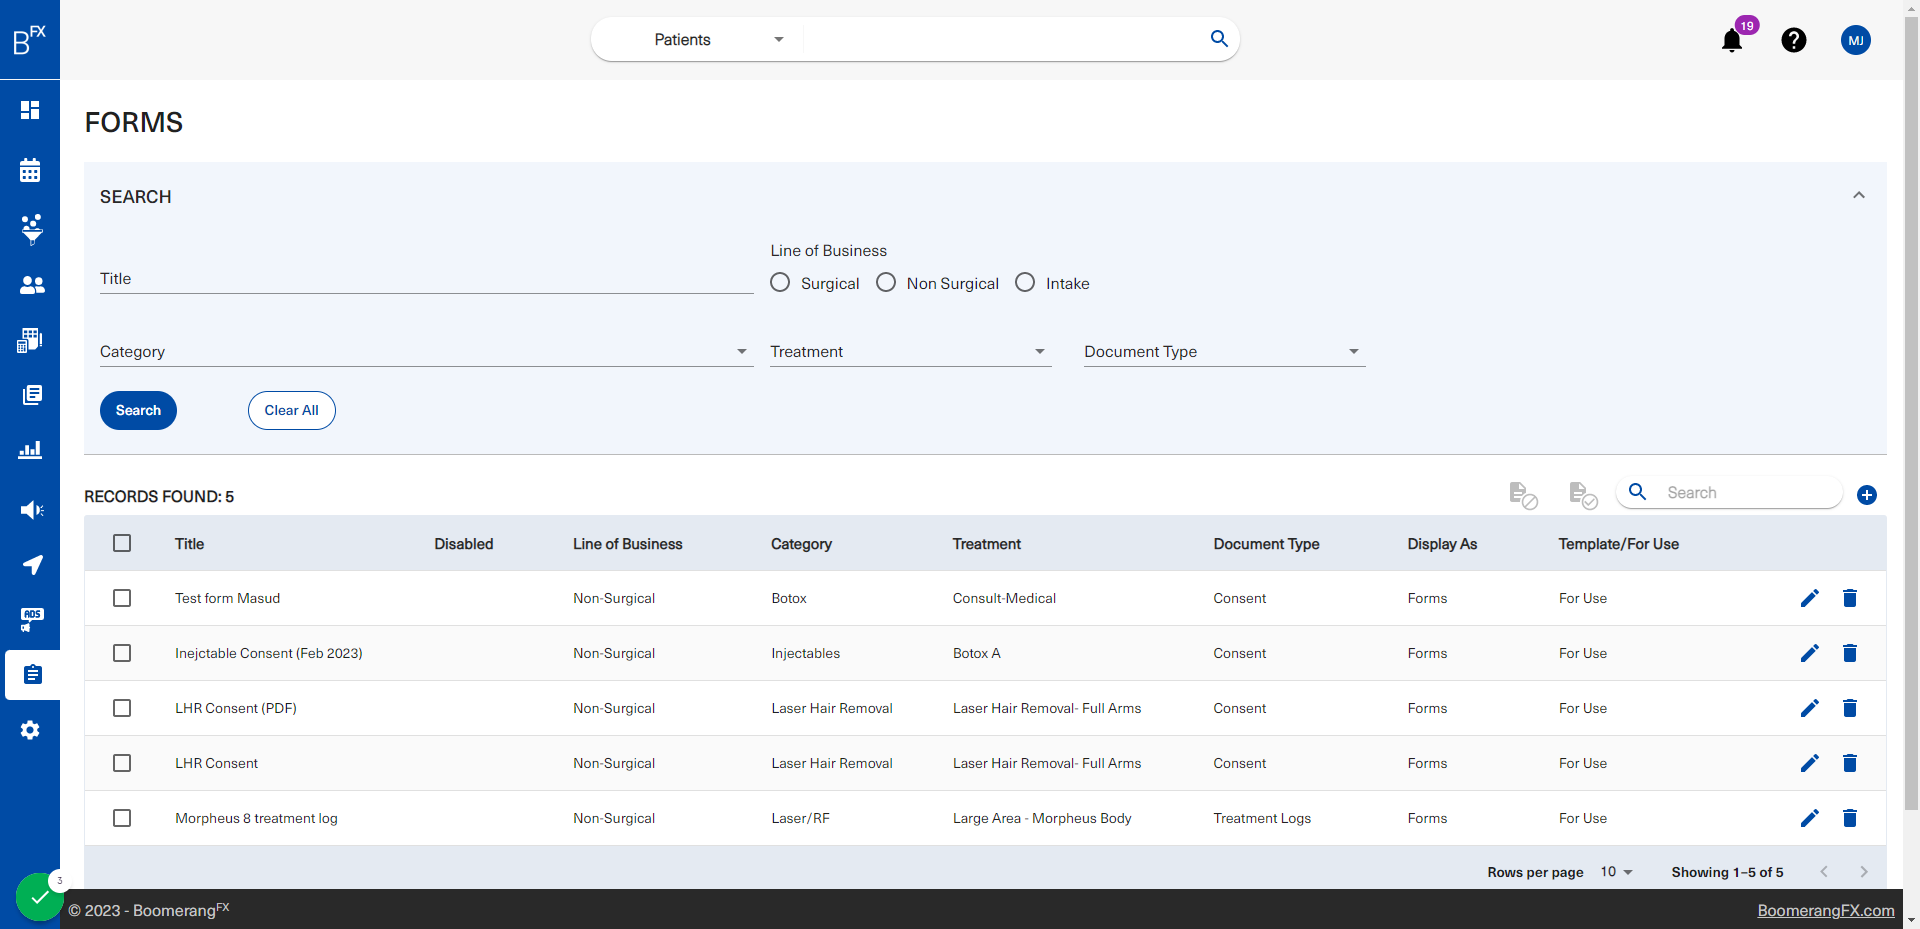The height and width of the screenshot is (929, 1920).
Task: Open the patients group icon in sidebar
Action: (32, 285)
